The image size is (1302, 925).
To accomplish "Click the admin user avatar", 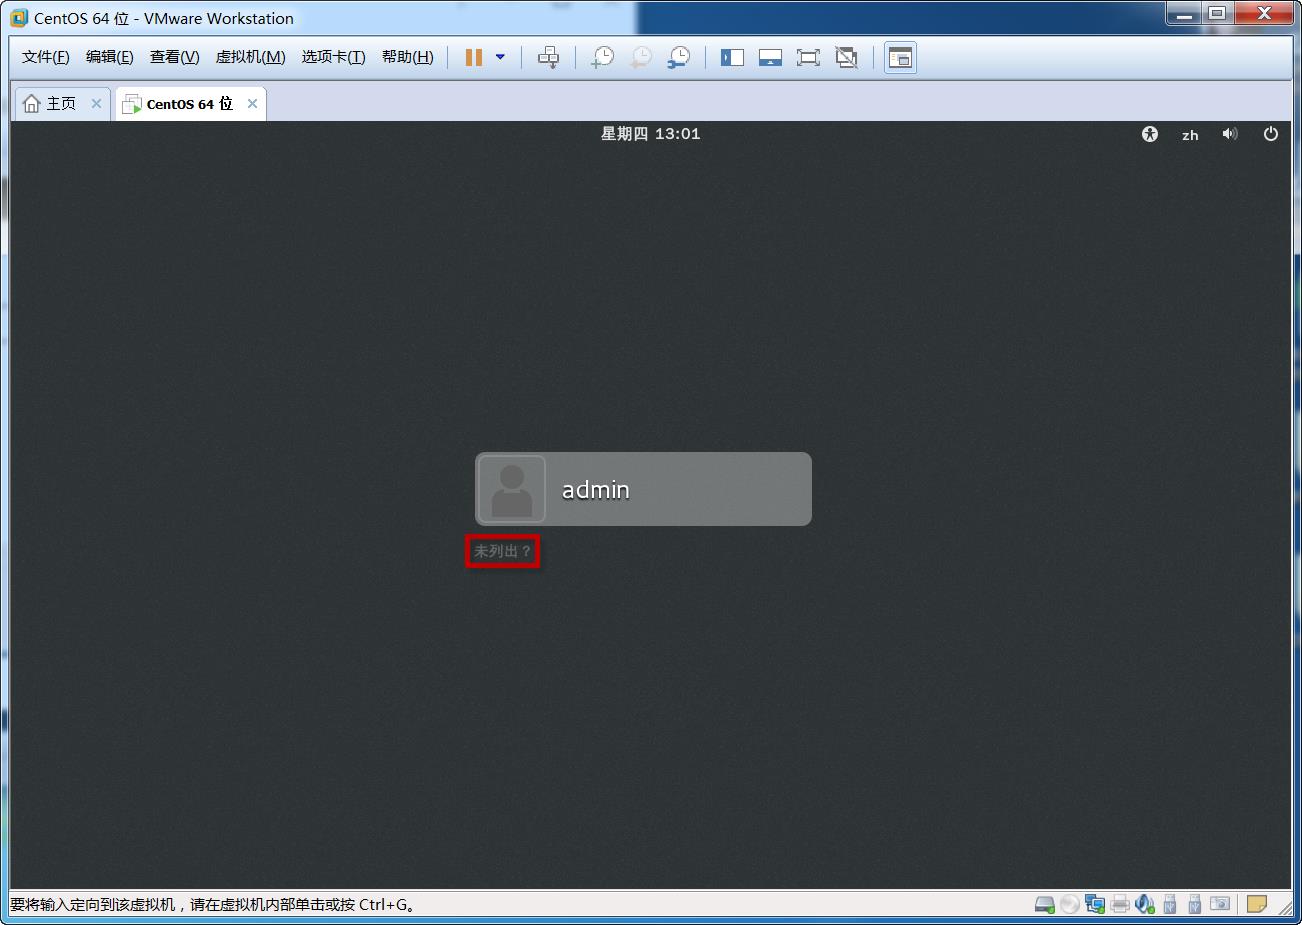I will (x=512, y=489).
